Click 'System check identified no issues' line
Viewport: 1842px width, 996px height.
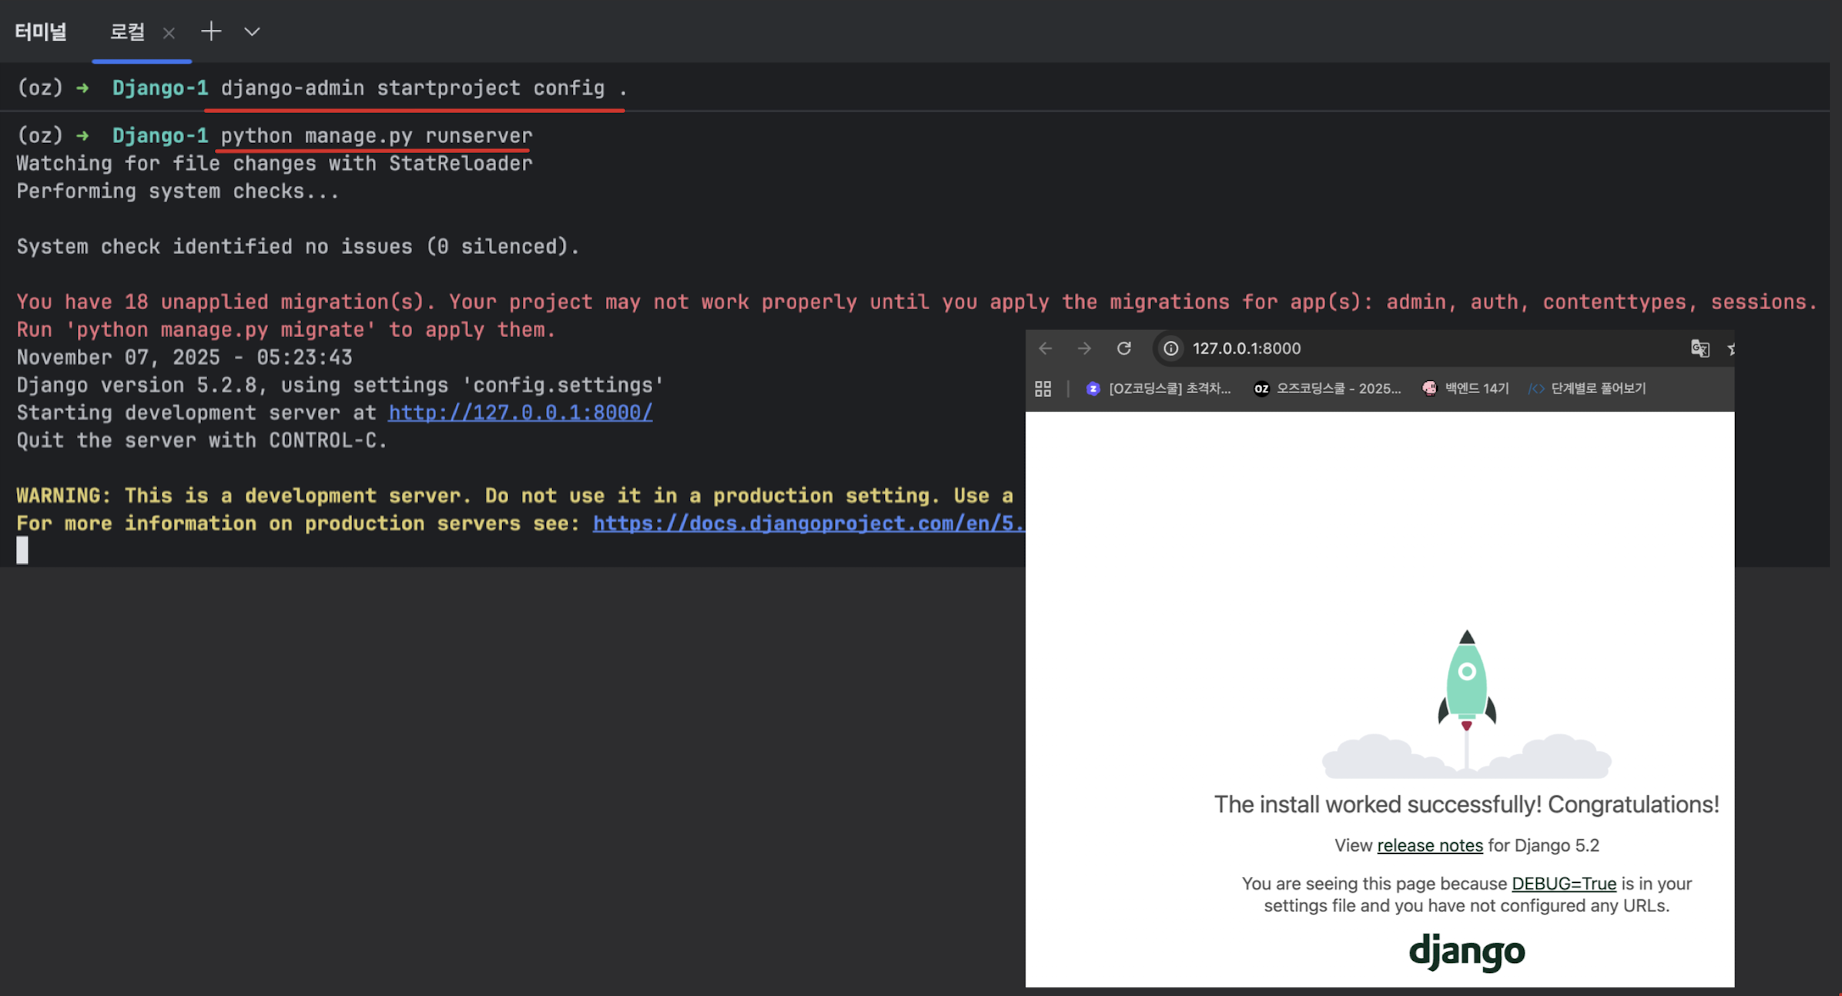click(x=298, y=246)
